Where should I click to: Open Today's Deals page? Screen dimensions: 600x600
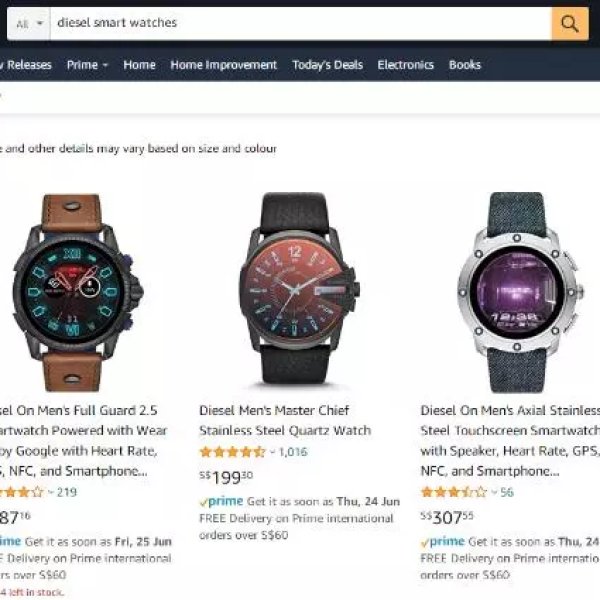(x=327, y=65)
